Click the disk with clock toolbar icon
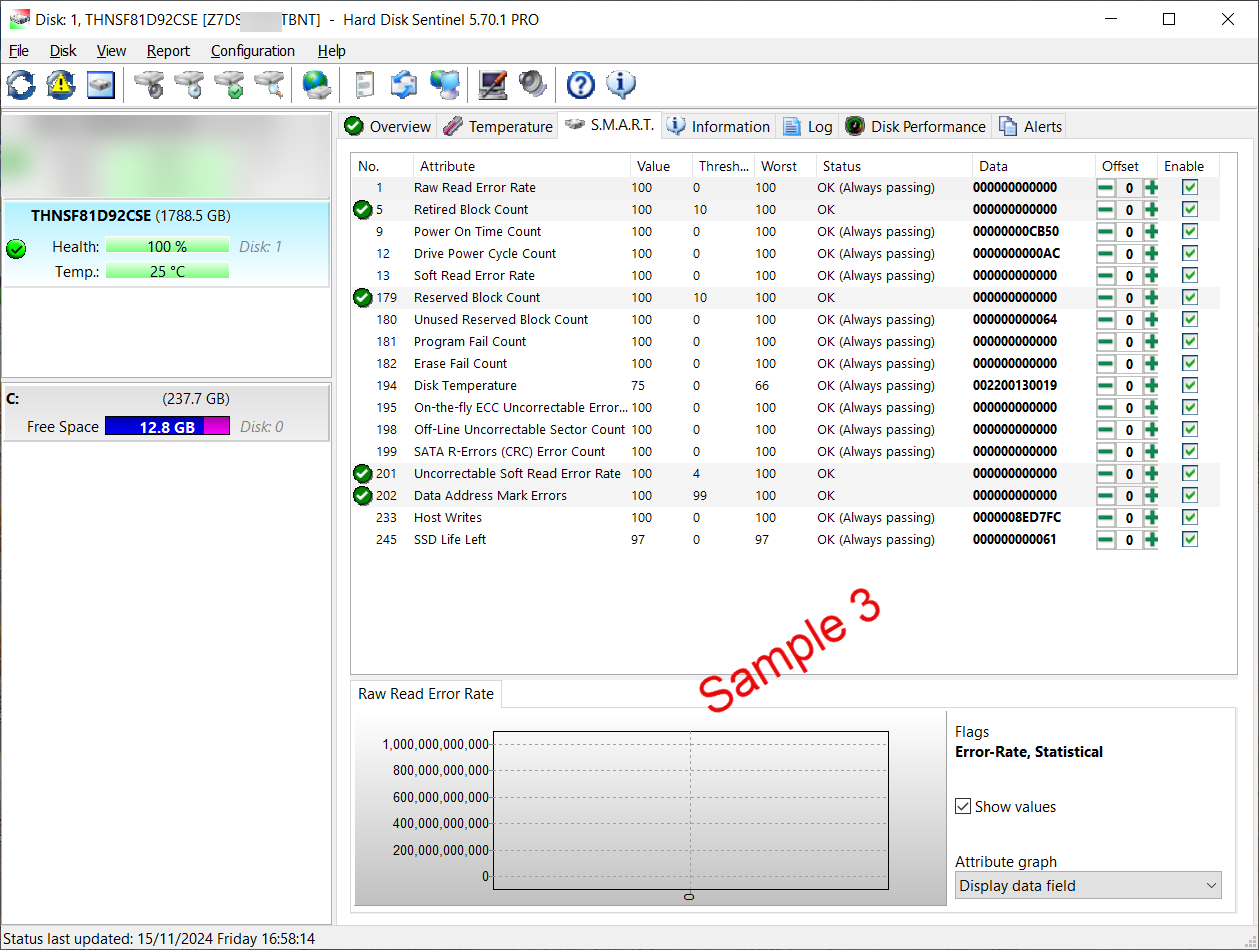The image size is (1259, 950). [189, 85]
